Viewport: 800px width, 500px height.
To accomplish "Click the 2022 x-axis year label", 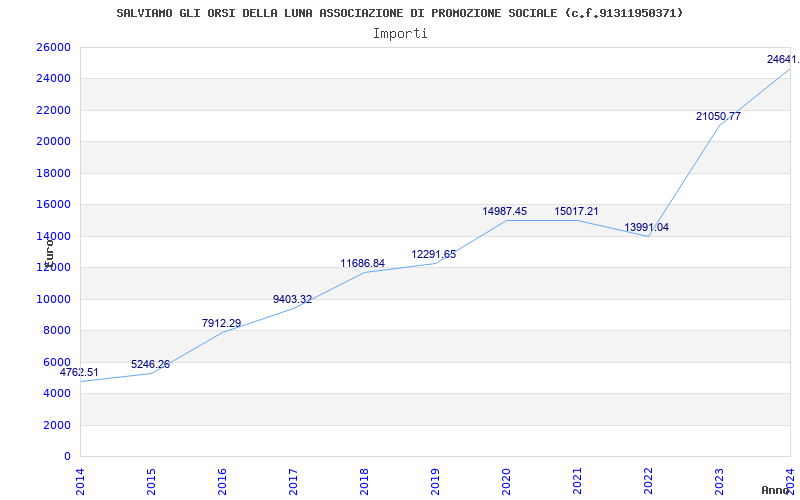I will tap(648, 481).
